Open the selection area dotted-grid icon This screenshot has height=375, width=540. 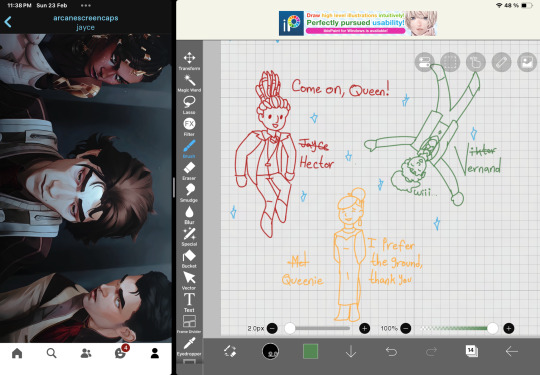coord(450,62)
